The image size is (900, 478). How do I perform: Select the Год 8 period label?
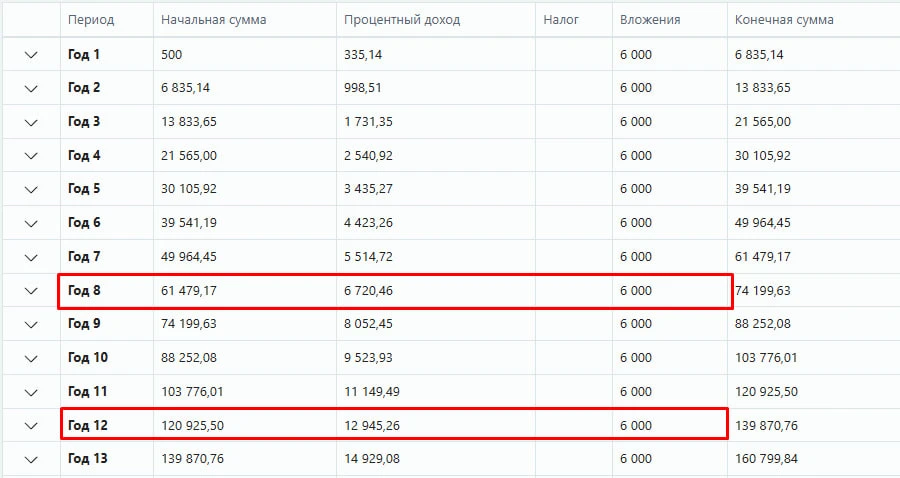pyautogui.click(x=84, y=290)
